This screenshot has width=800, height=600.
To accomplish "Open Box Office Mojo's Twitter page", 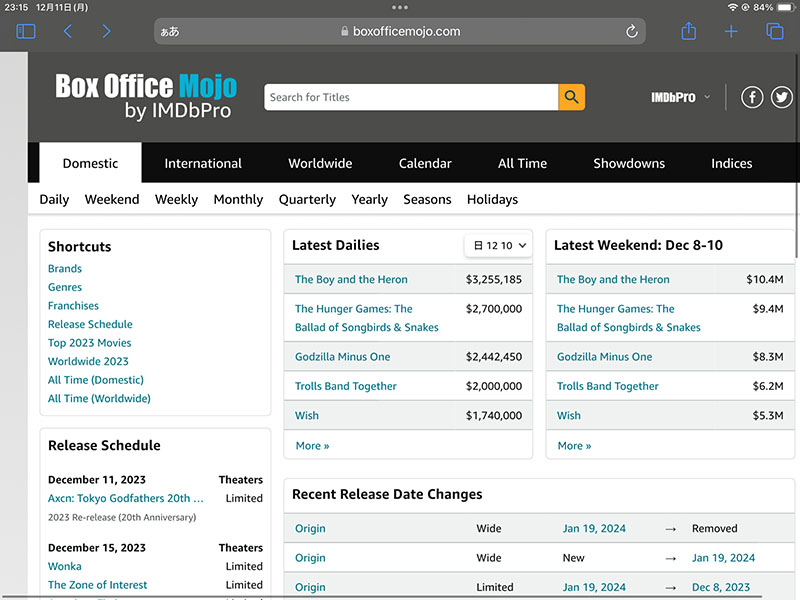I will (782, 97).
